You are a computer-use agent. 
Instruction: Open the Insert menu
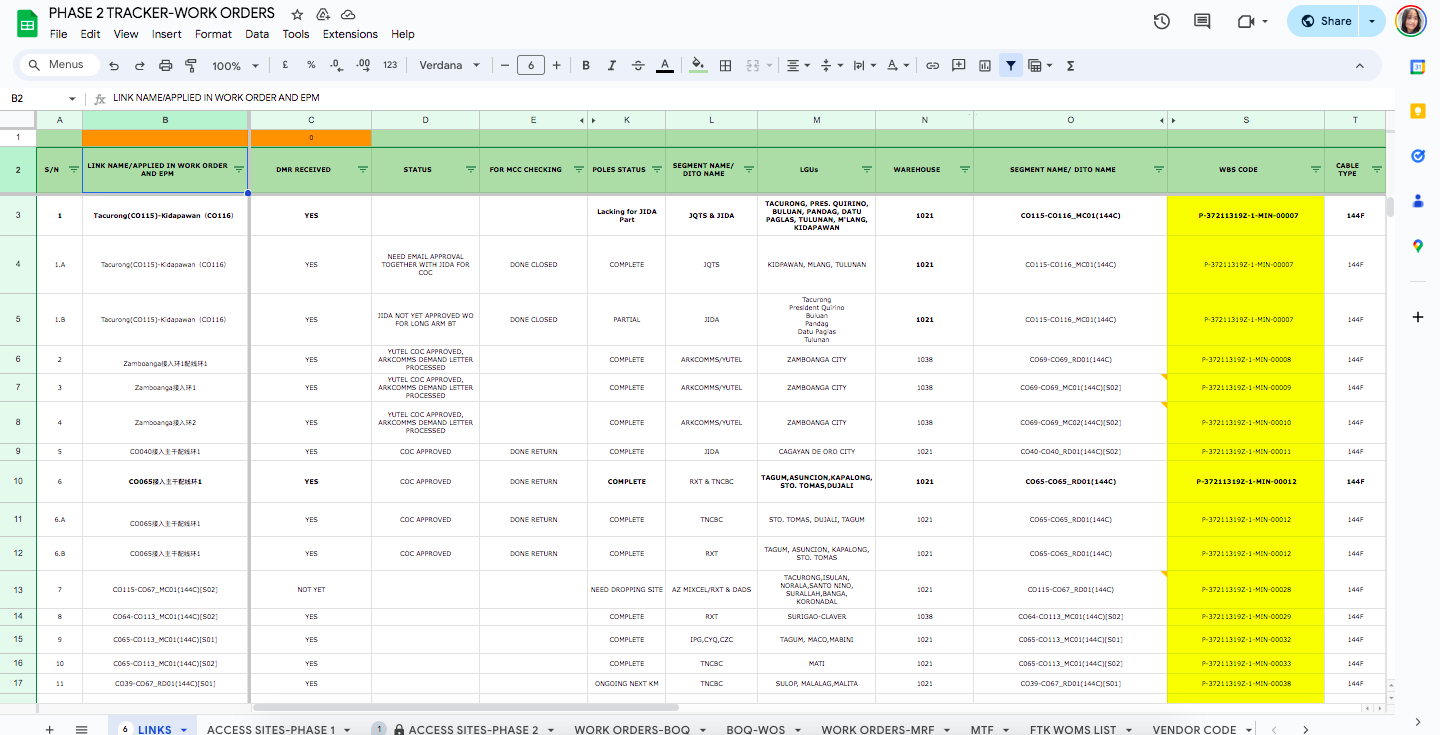tap(167, 34)
